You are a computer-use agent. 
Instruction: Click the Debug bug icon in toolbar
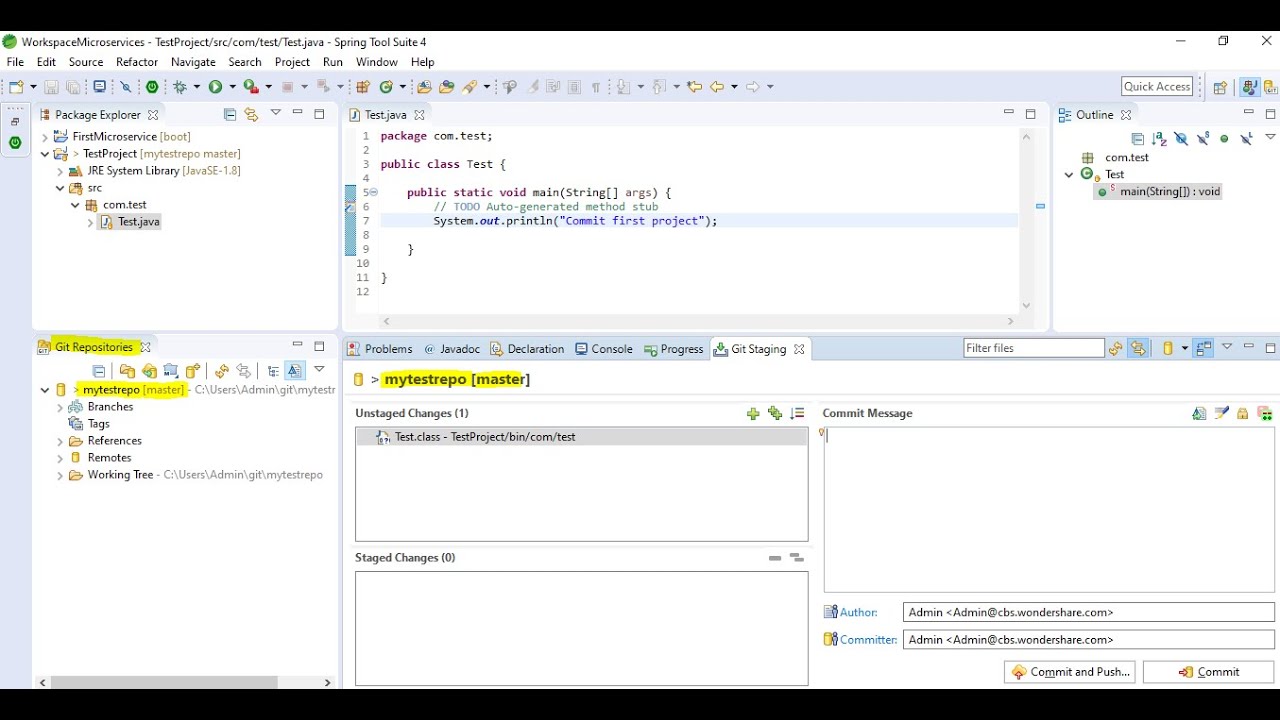(181, 87)
